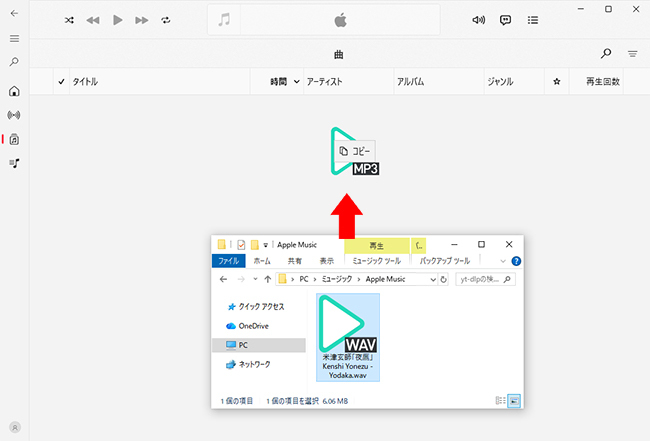The width and height of the screenshot is (650, 441).
Task: Open the account profile icon at sidebar bottom
Action: [x=15, y=427]
